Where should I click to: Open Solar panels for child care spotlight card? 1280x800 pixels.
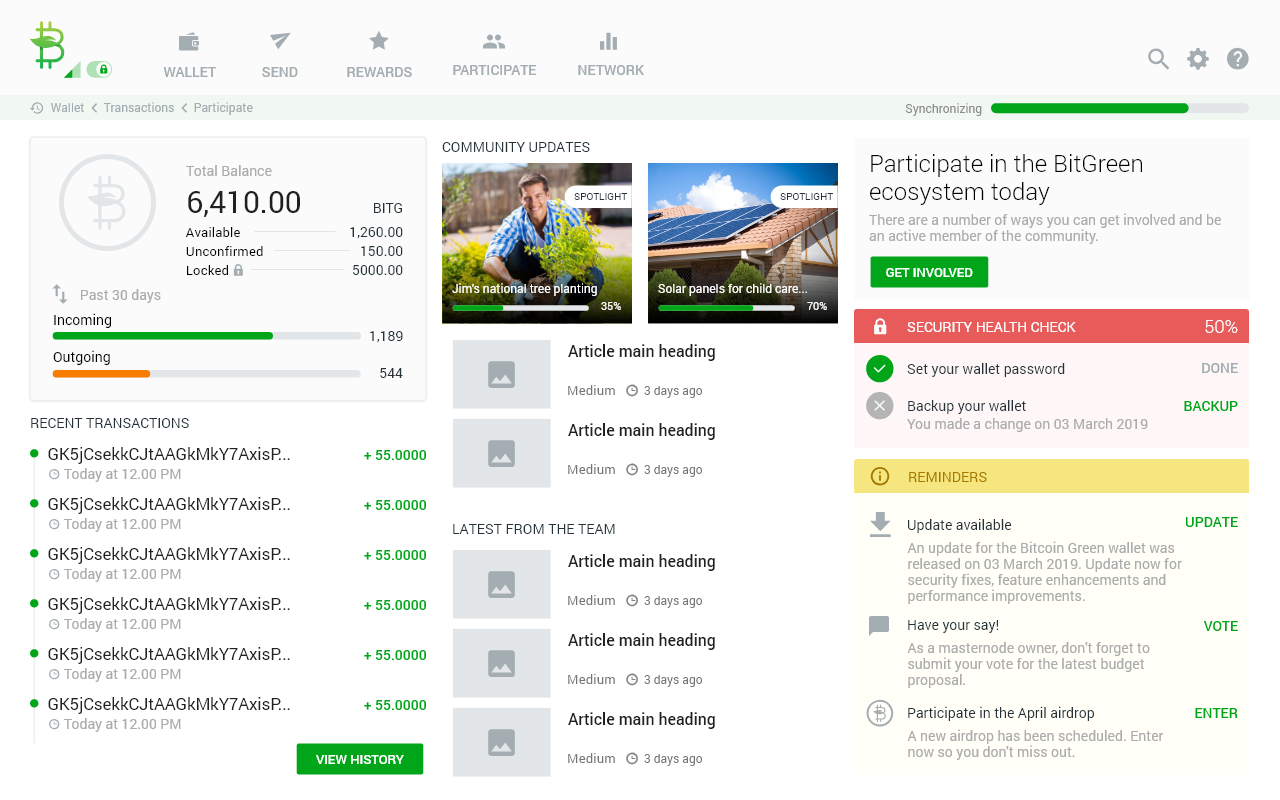click(x=743, y=243)
